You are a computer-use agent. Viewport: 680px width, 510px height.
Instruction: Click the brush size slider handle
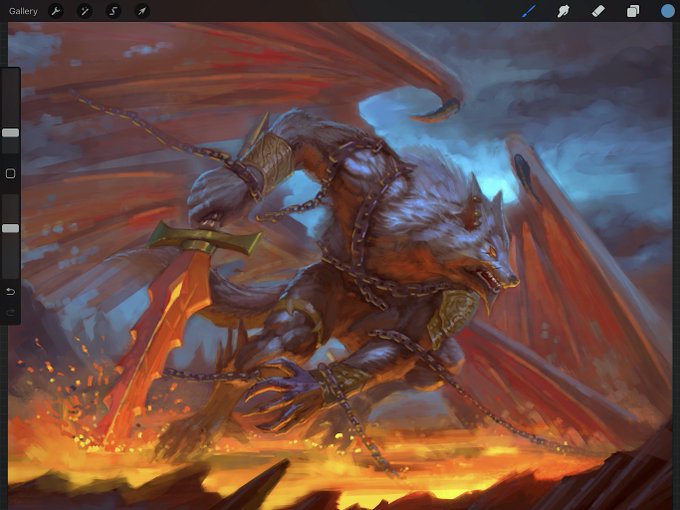(x=10, y=133)
